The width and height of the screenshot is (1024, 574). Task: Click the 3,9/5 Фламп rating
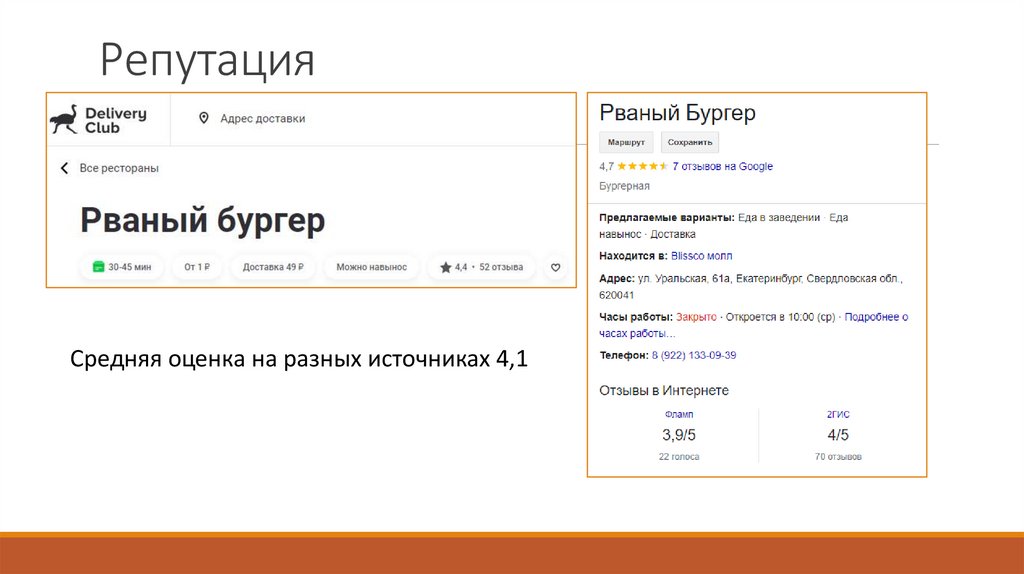[679, 435]
